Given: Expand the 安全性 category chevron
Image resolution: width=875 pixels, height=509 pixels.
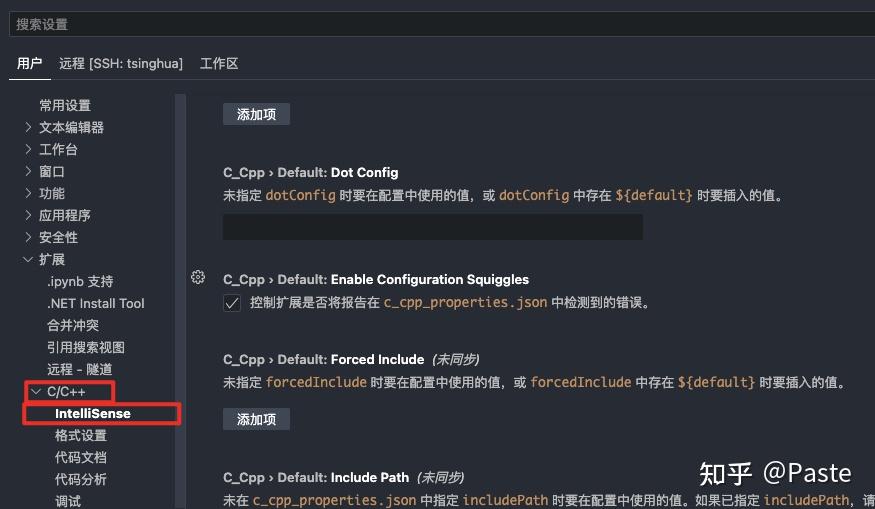Looking at the screenshot, I should tap(28, 237).
